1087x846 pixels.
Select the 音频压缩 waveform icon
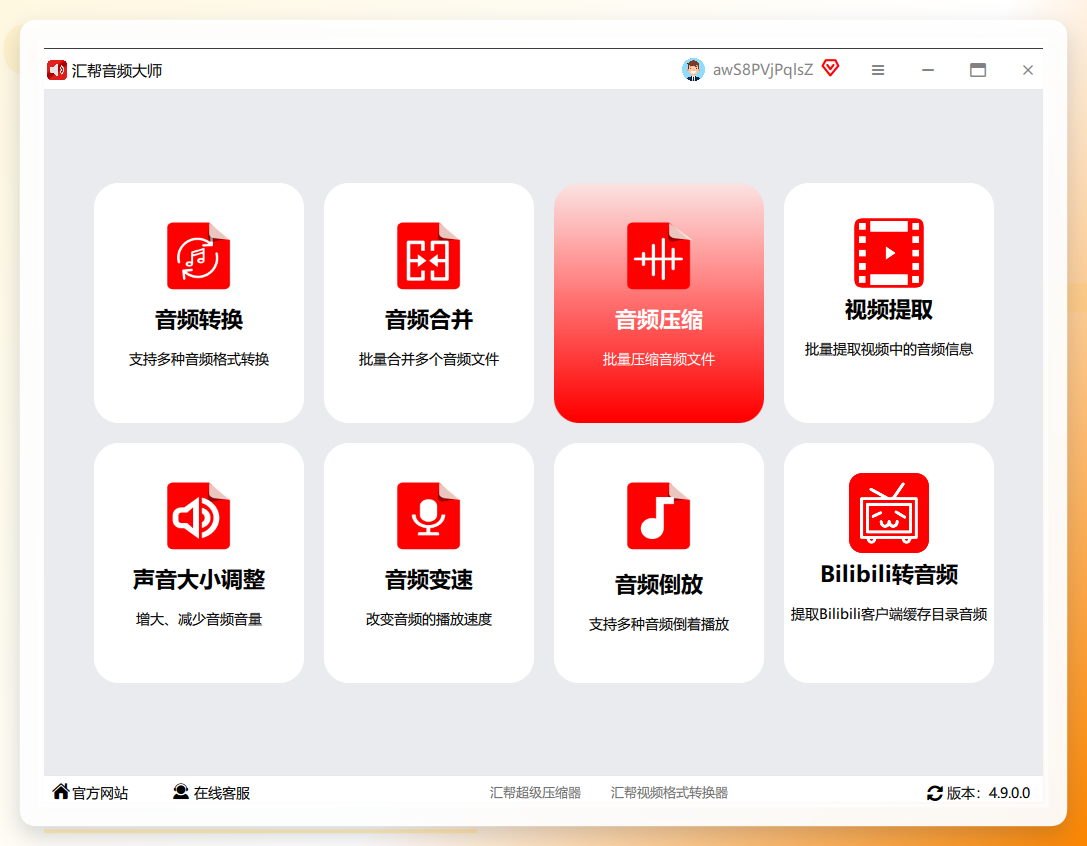659,256
